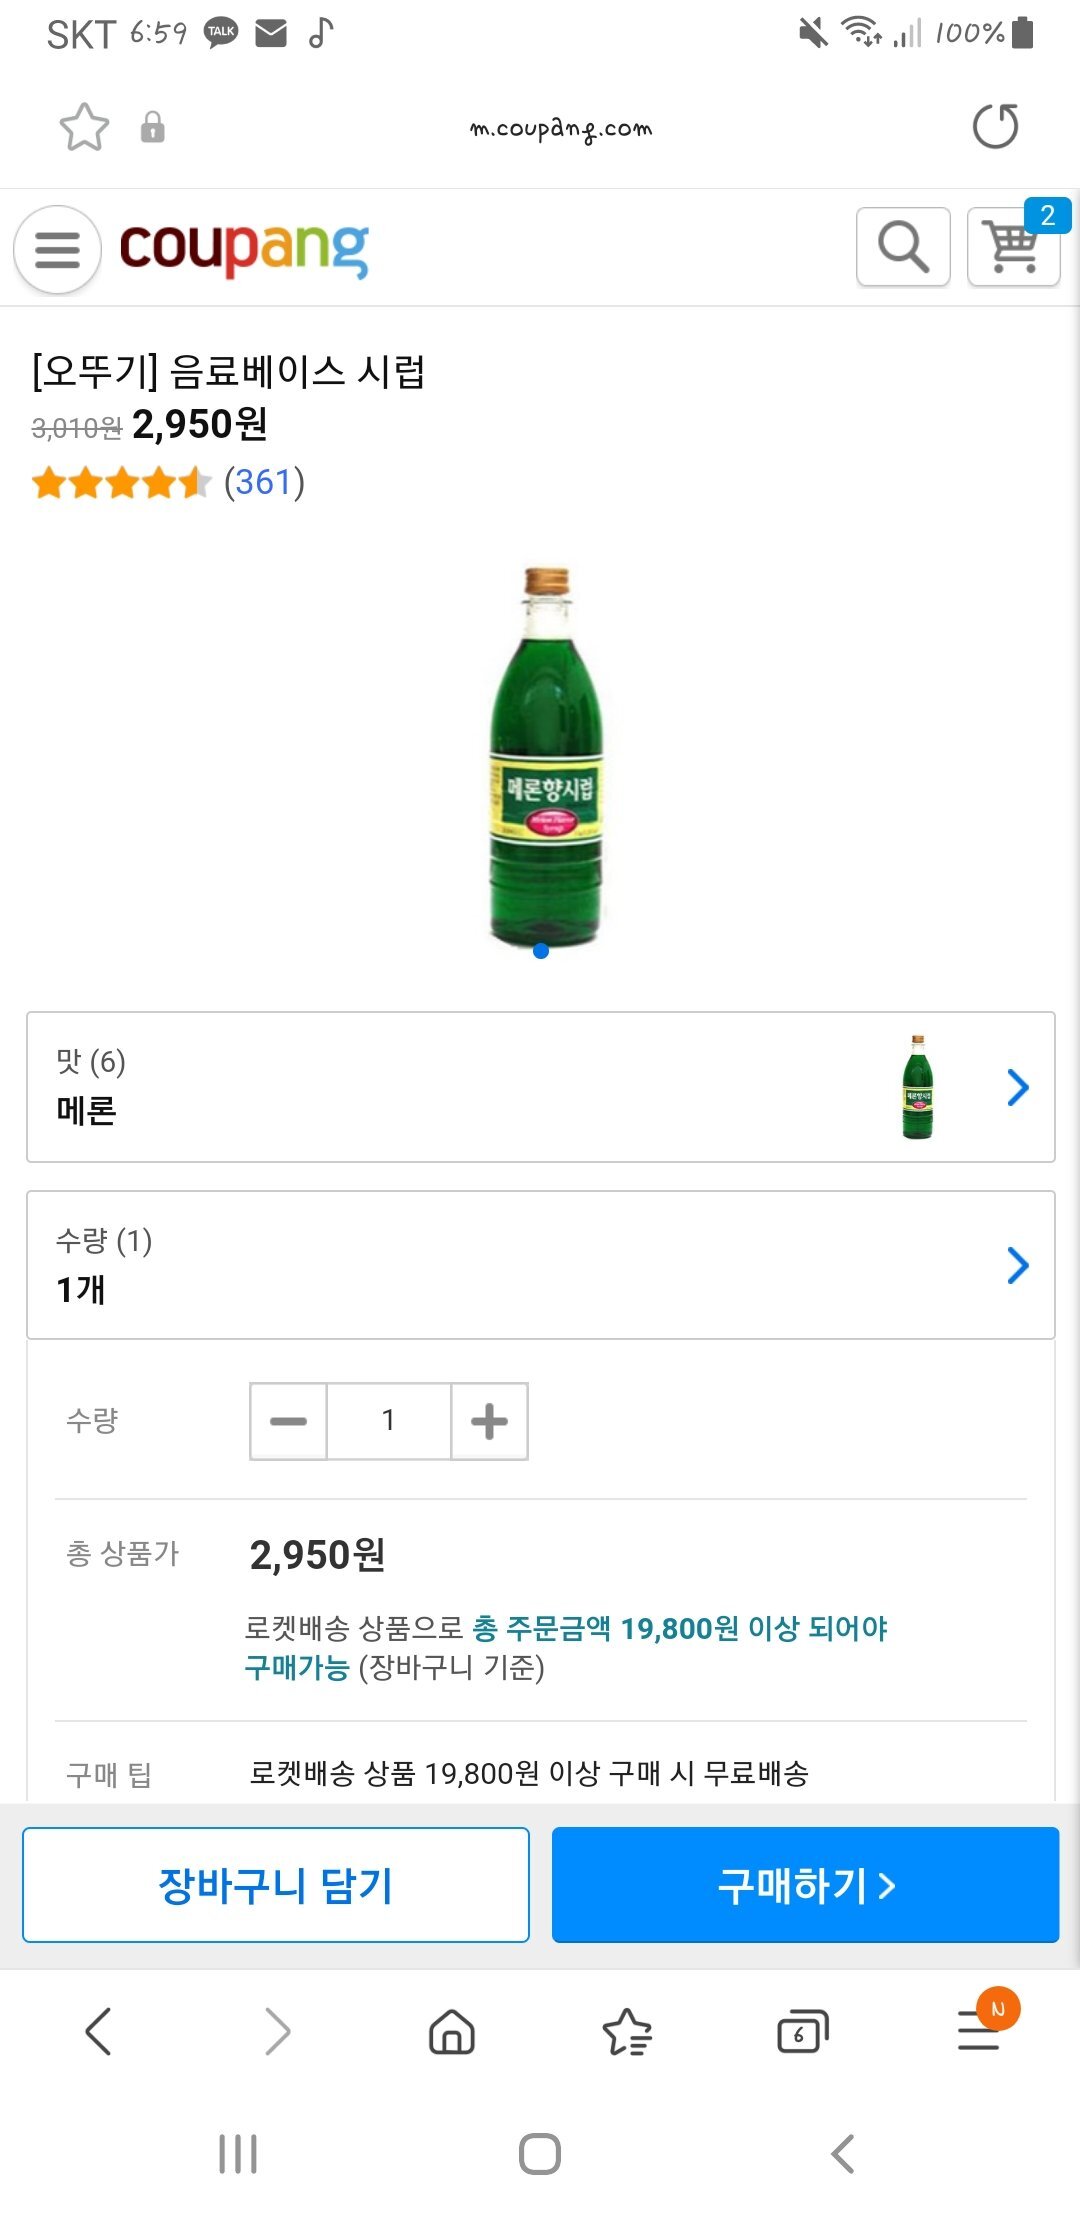Expand the 수량 (1) quantity selector
Viewport: 1080px width, 2220px height.
[x=540, y=1265]
